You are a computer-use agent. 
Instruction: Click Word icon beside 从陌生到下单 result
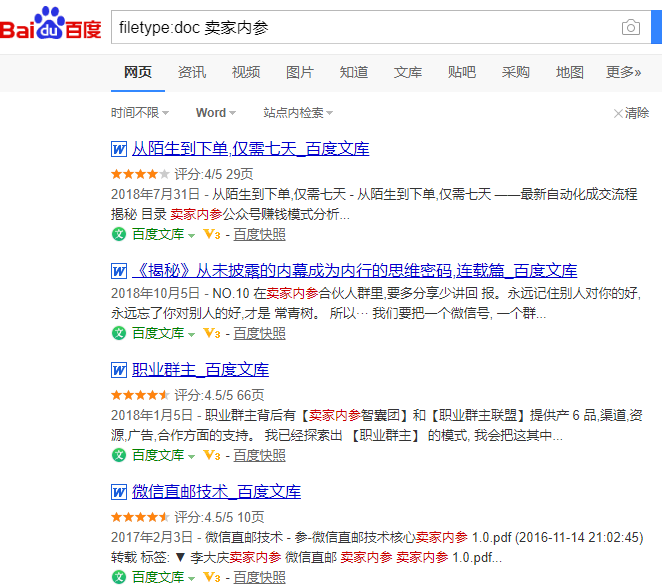pos(119,149)
